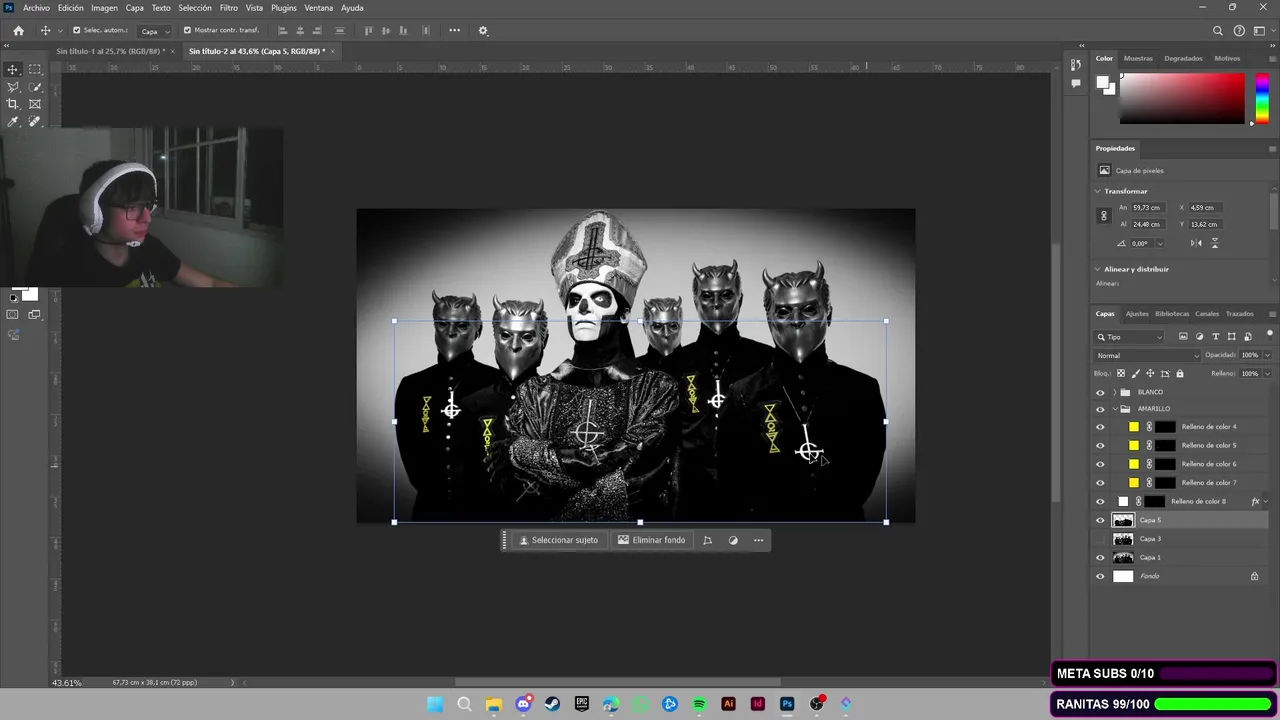Screen dimensions: 1280x720
Task: Select the Polygonal Lasso tool
Action: pyautogui.click(x=13, y=87)
